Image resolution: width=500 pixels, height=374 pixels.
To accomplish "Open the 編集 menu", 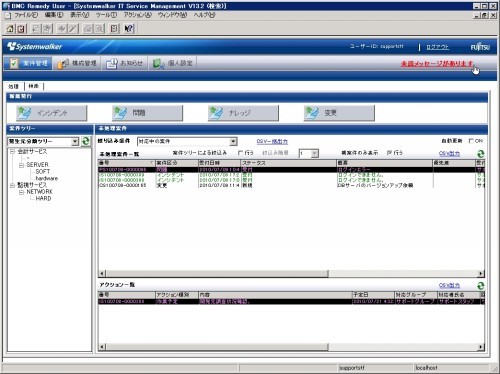I will point(54,15).
